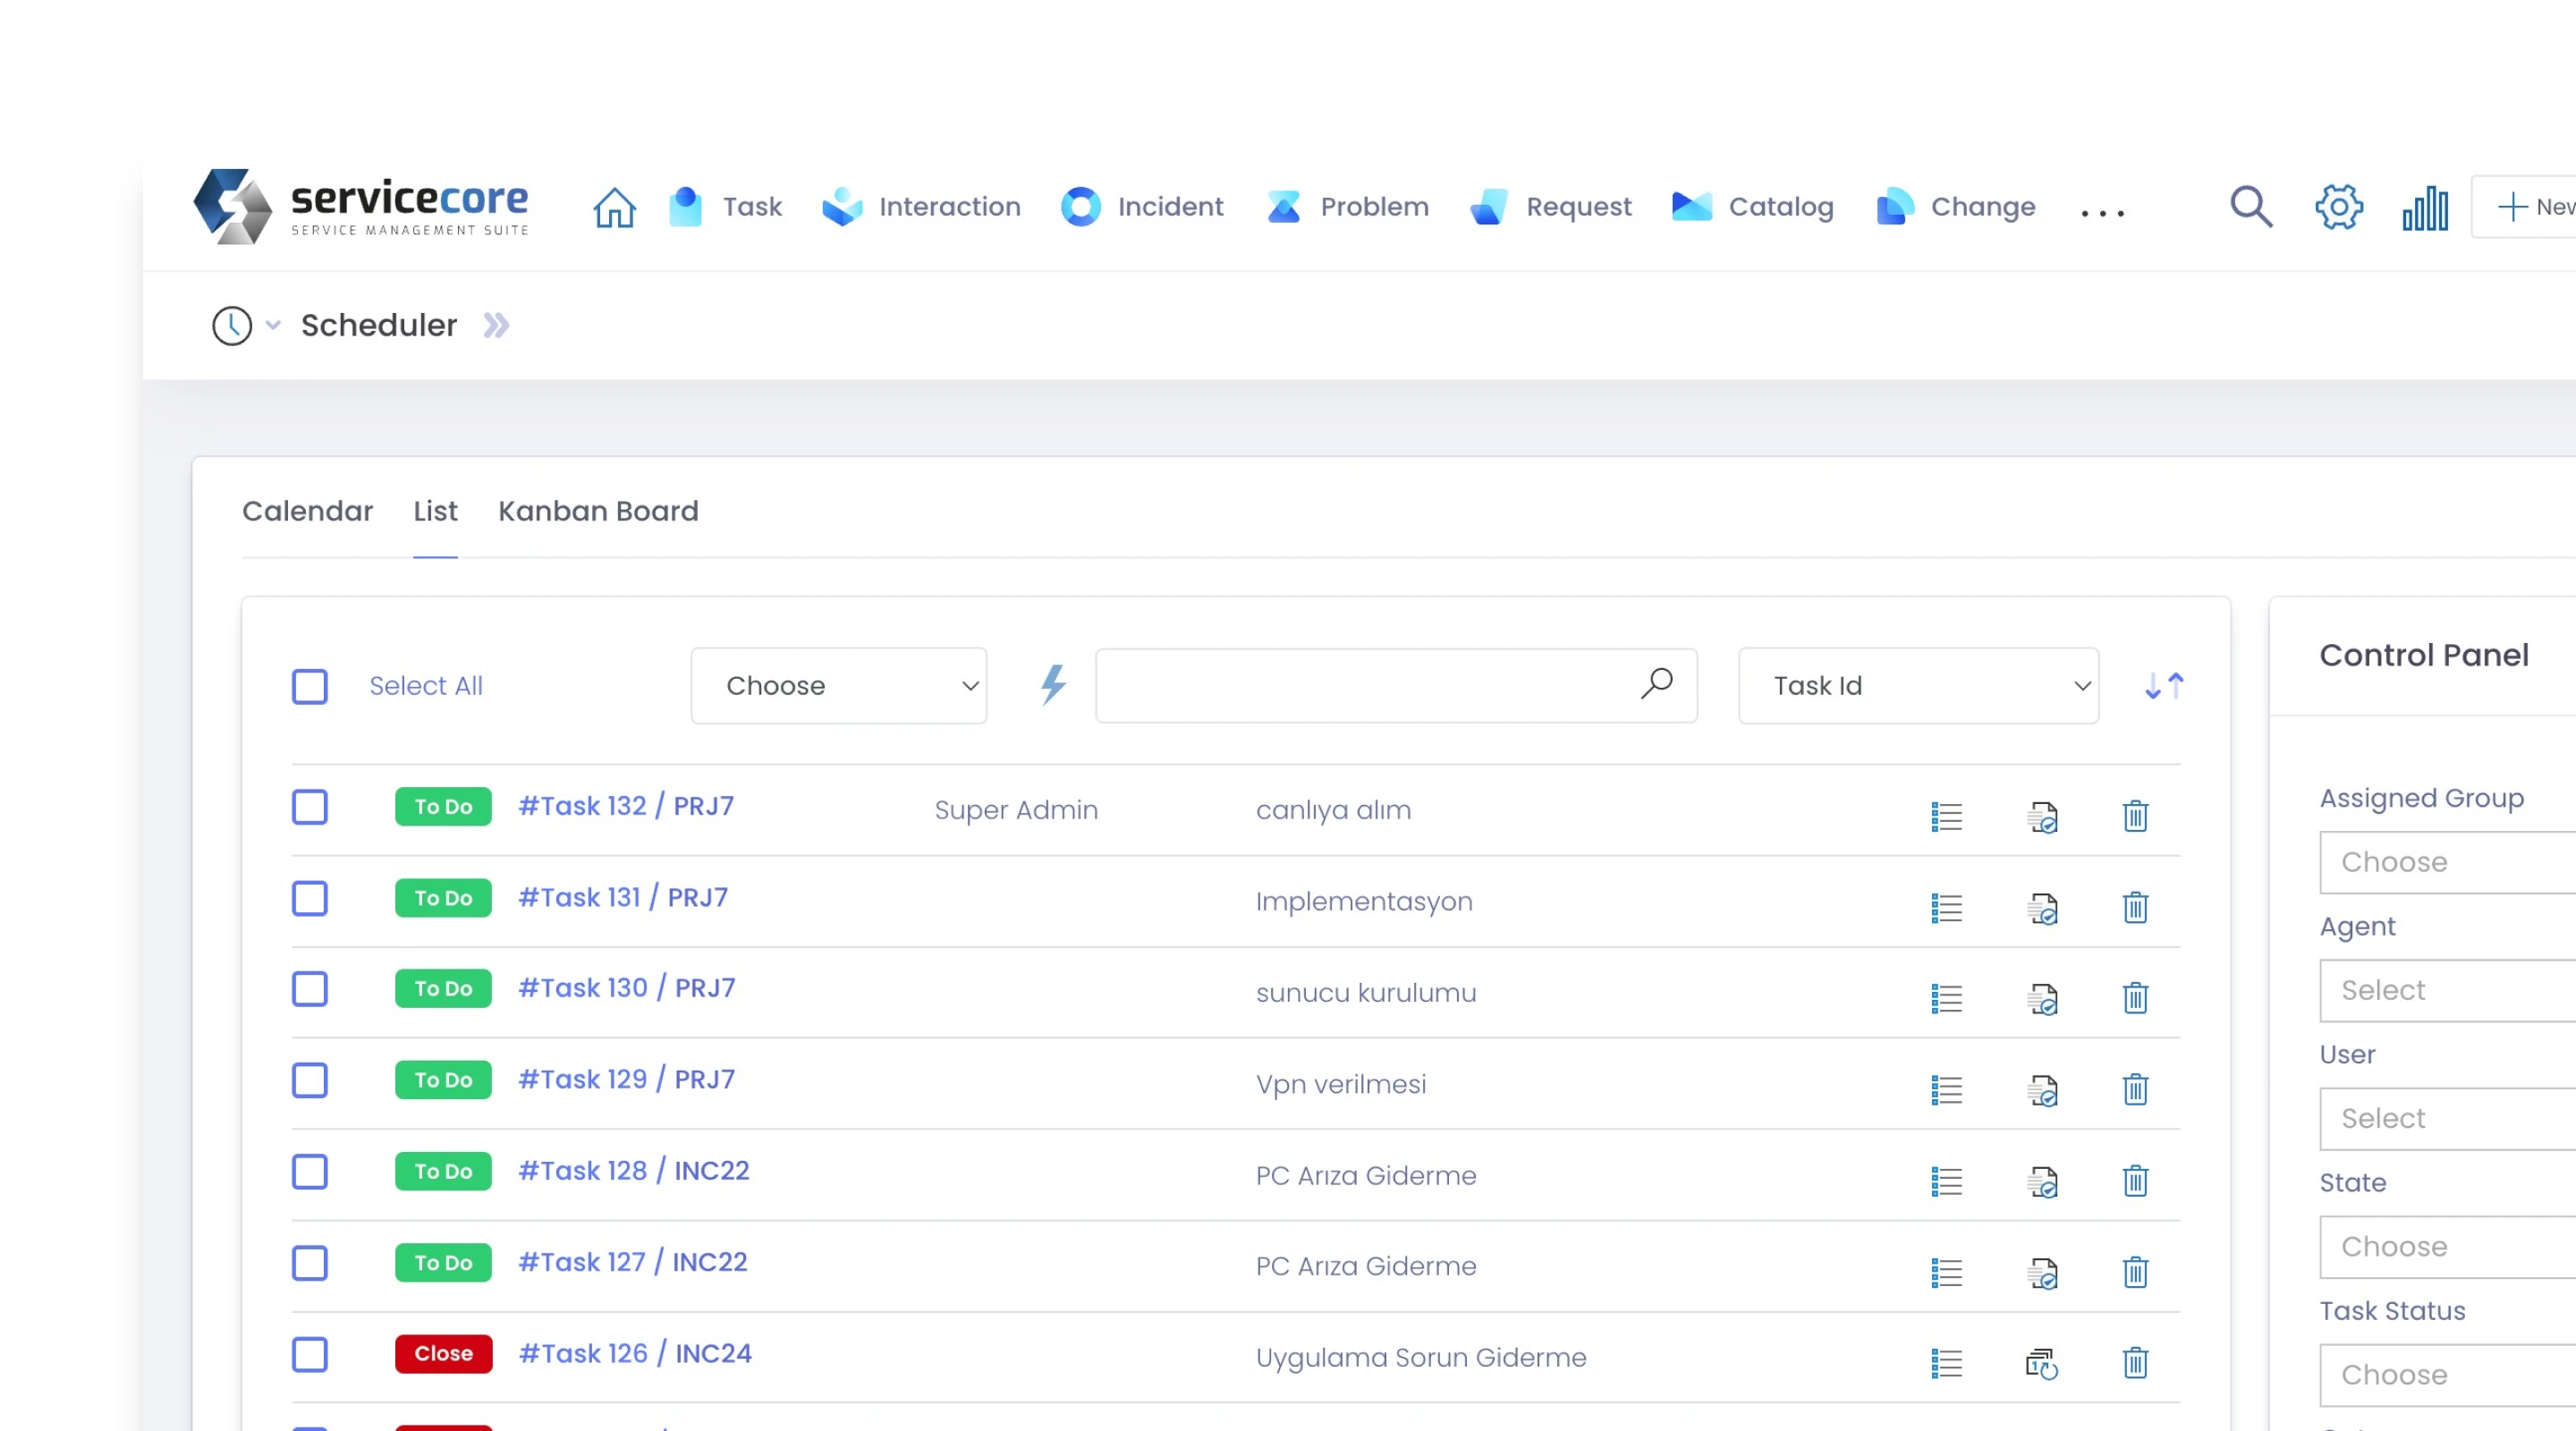Click the Select All link

click(x=426, y=686)
